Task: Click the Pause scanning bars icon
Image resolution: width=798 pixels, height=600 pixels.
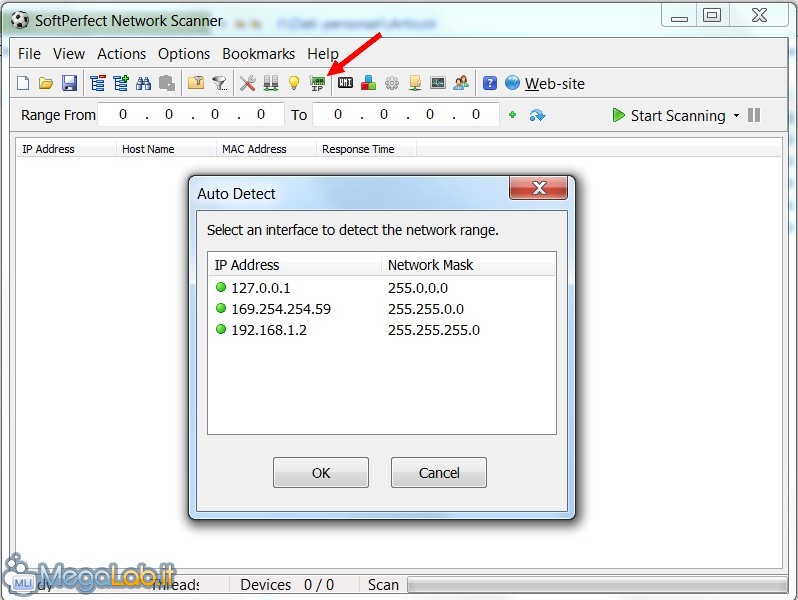Action: pyautogui.click(x=754, y=115)
